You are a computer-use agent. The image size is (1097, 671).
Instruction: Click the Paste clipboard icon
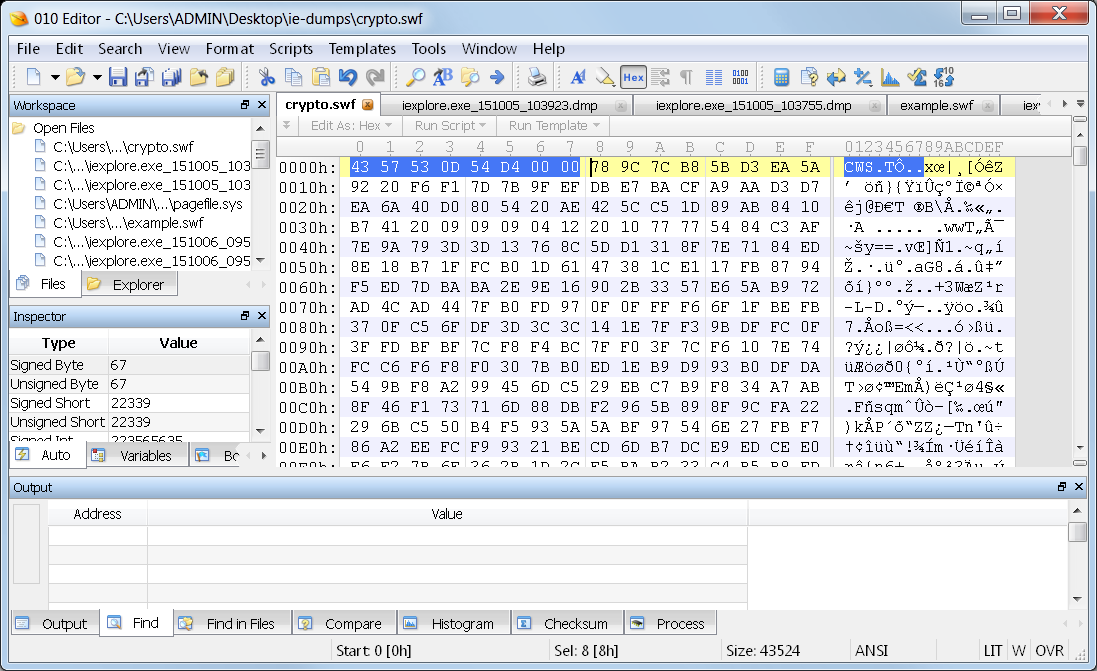point(320,77)
